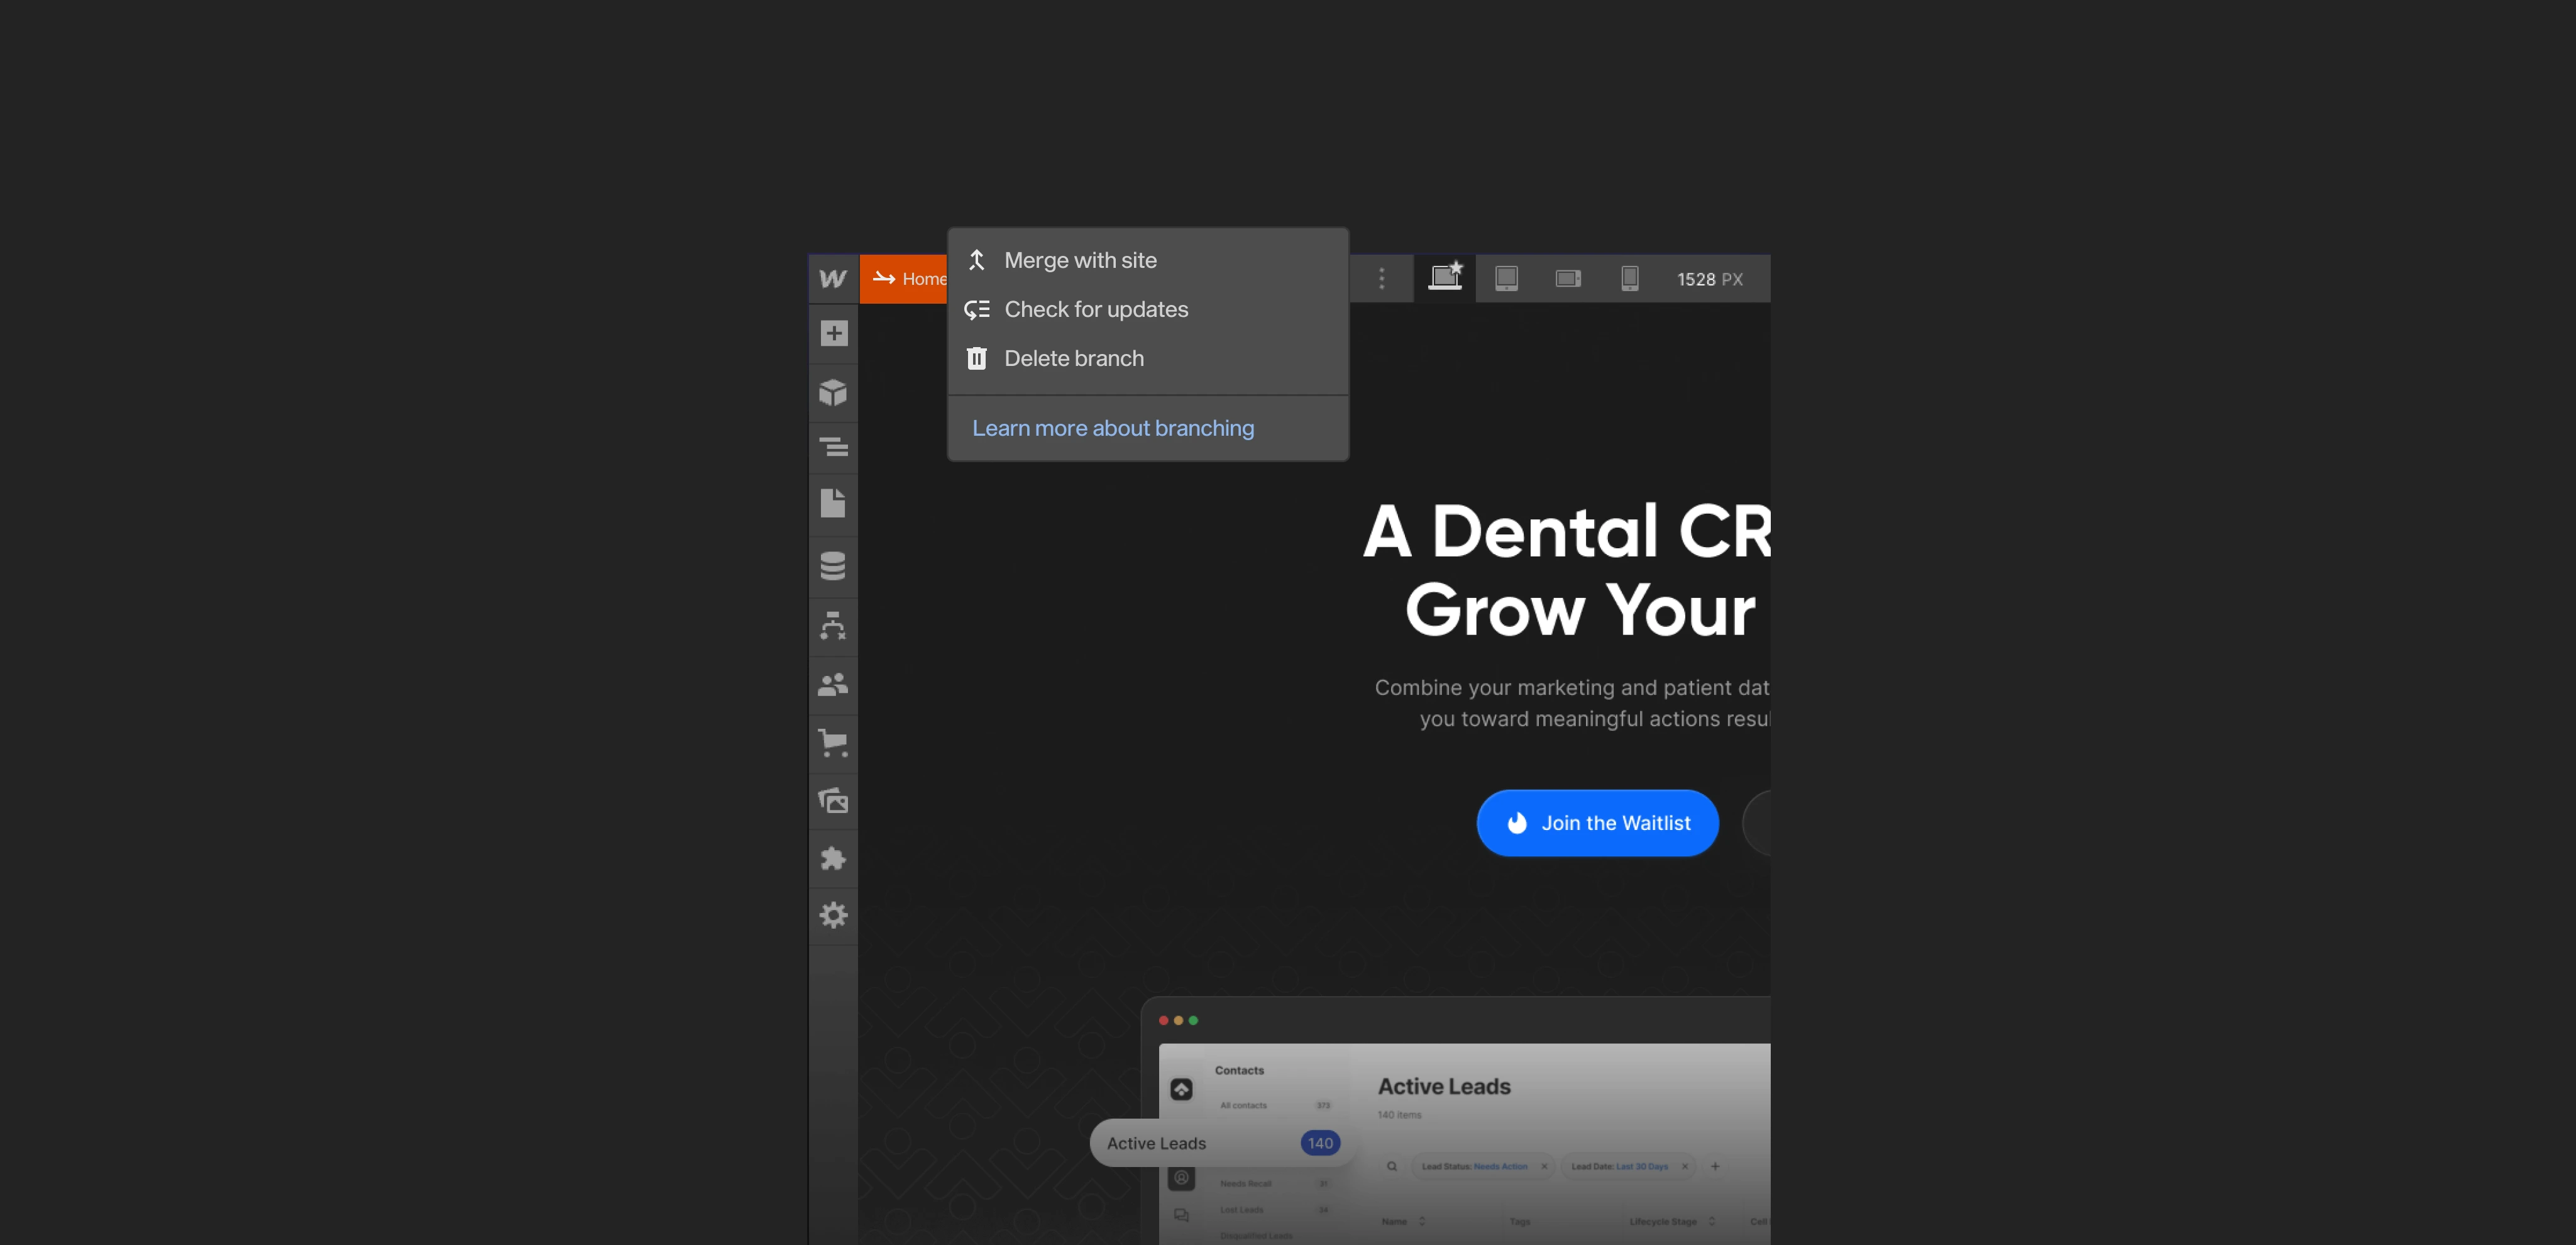Open the Ecommerce cart panel

[833, 743]
